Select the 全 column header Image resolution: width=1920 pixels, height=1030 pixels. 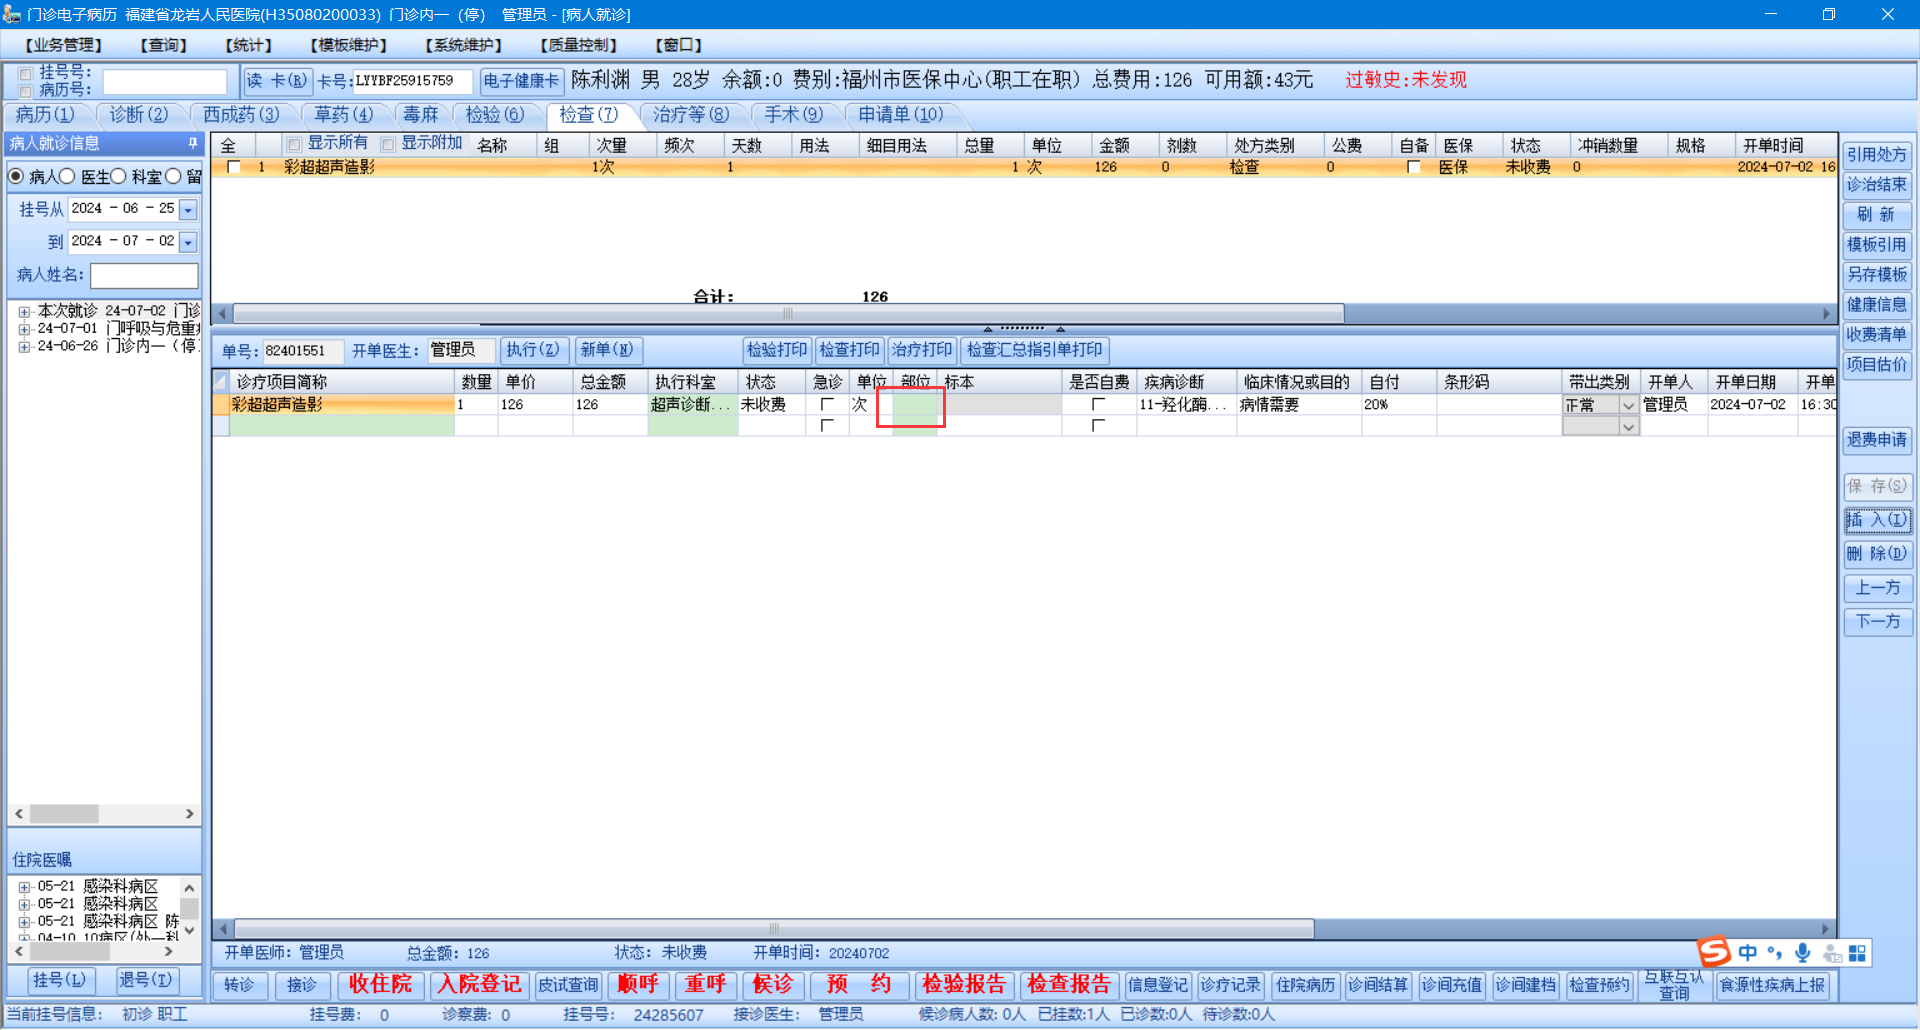tap(228, 146)
